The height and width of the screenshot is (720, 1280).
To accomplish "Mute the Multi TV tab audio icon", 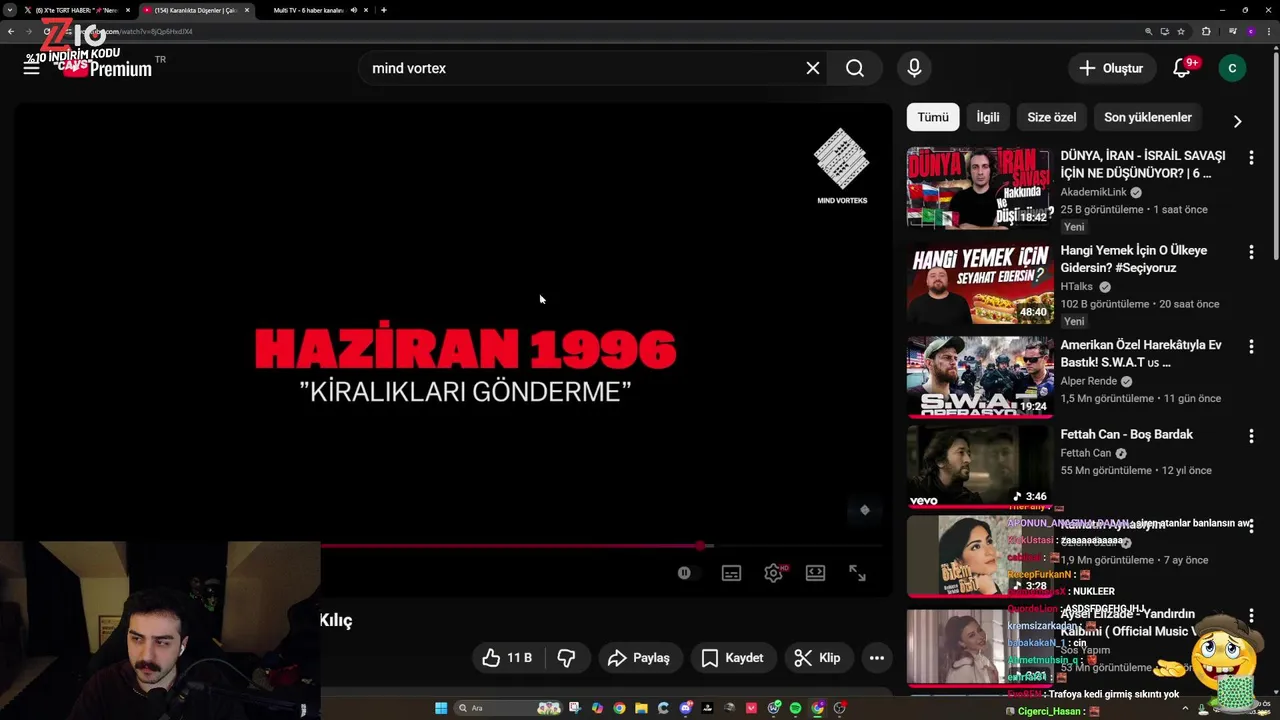I will click(x=354, y=10).
